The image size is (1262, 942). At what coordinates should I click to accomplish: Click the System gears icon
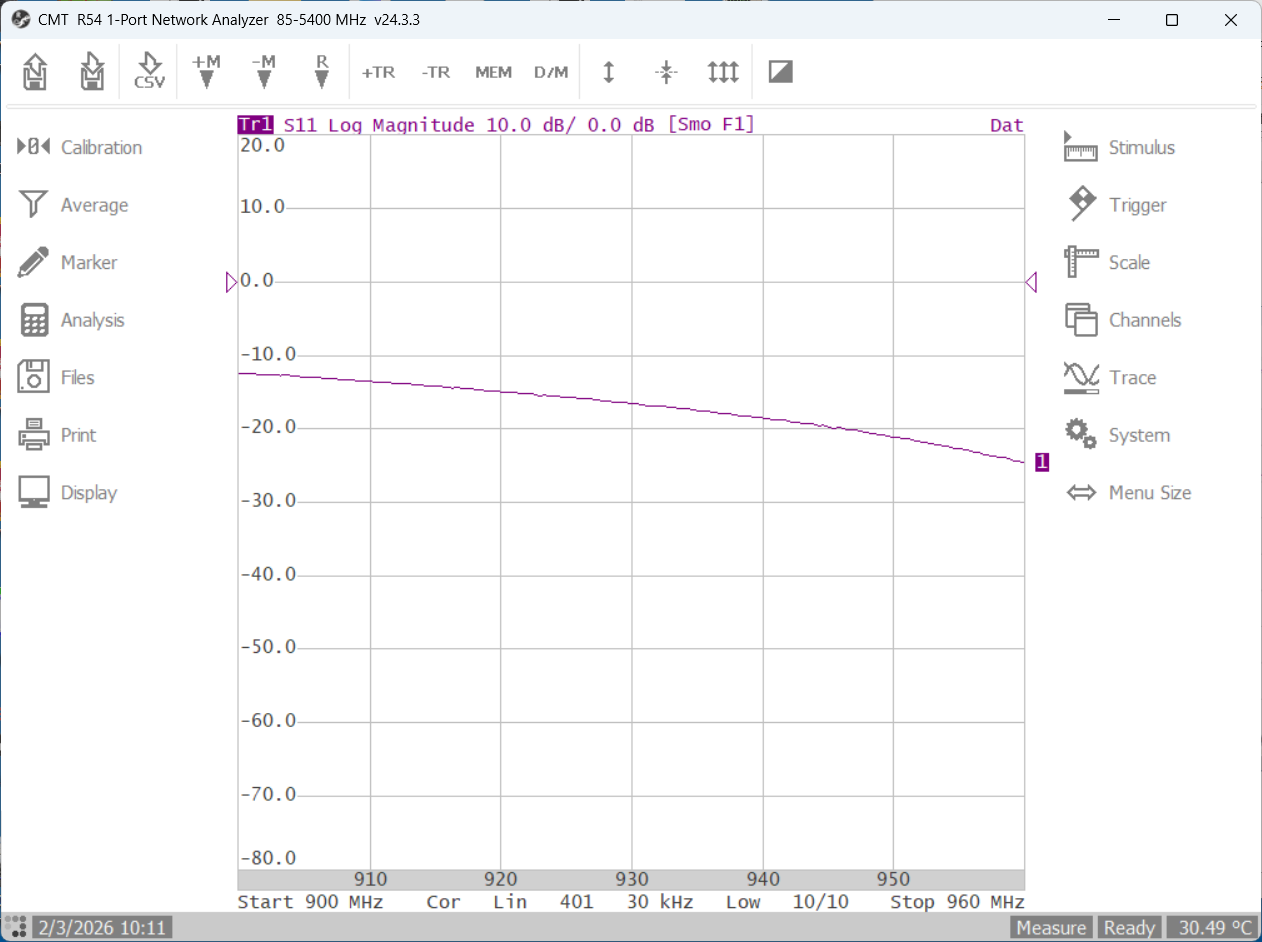(1081, 434)
